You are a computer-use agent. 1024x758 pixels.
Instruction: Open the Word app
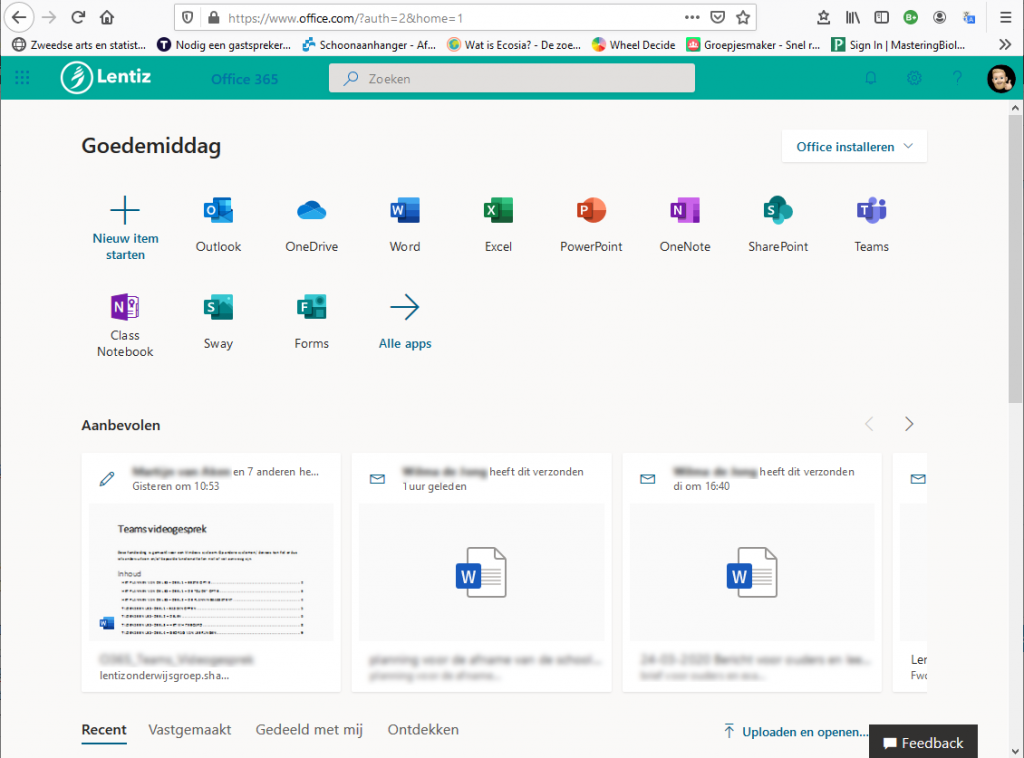[405, 225]
